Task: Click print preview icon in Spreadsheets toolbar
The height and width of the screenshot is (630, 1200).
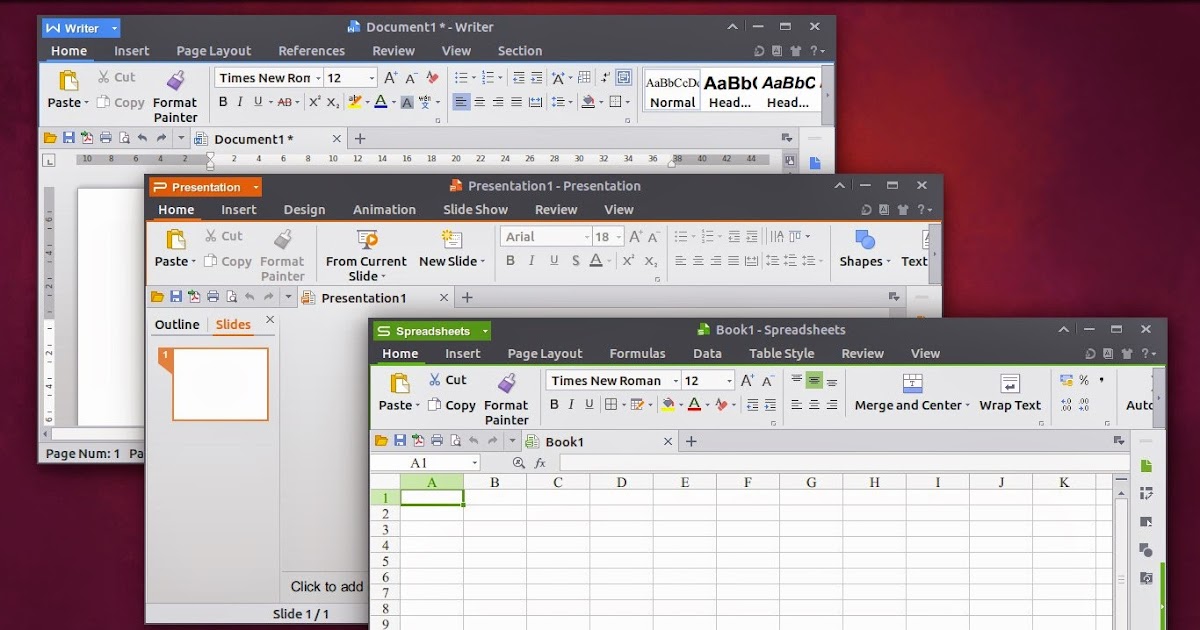Action: click(456, 441)
